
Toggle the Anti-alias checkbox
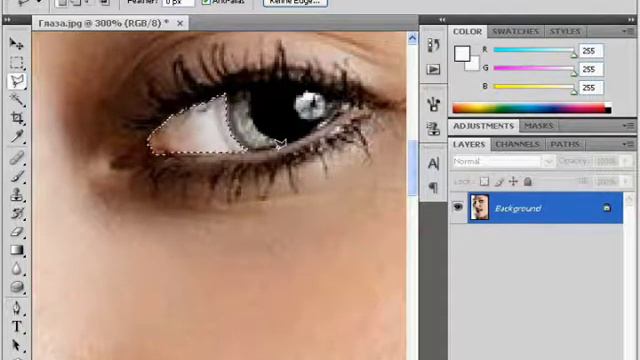206,2
